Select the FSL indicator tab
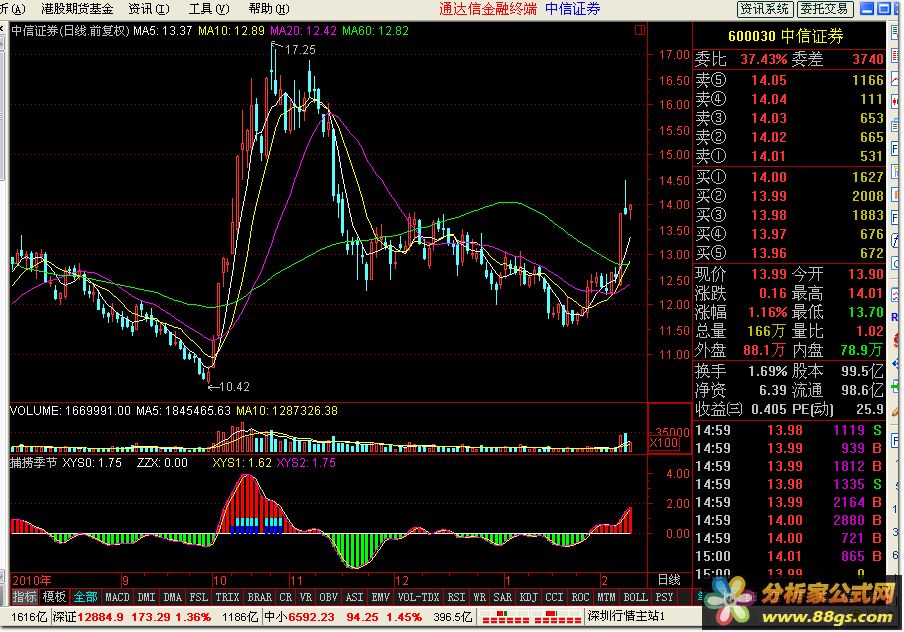904x632 pixels. 198,597
